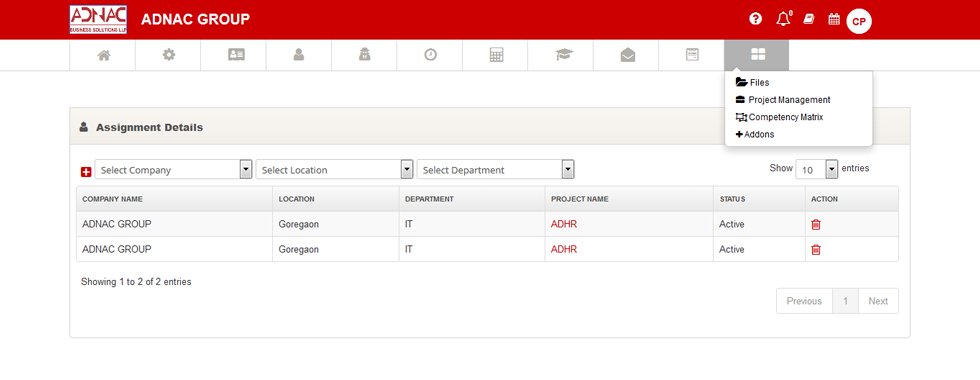Open the gear settings navigation icon
The image size is (980, 380).
pos(169,55)
